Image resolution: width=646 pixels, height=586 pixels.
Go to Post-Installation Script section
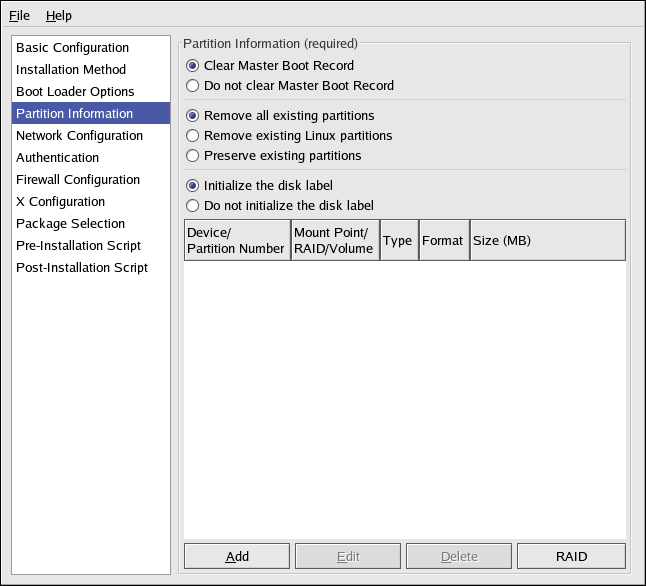coord(82,267)
